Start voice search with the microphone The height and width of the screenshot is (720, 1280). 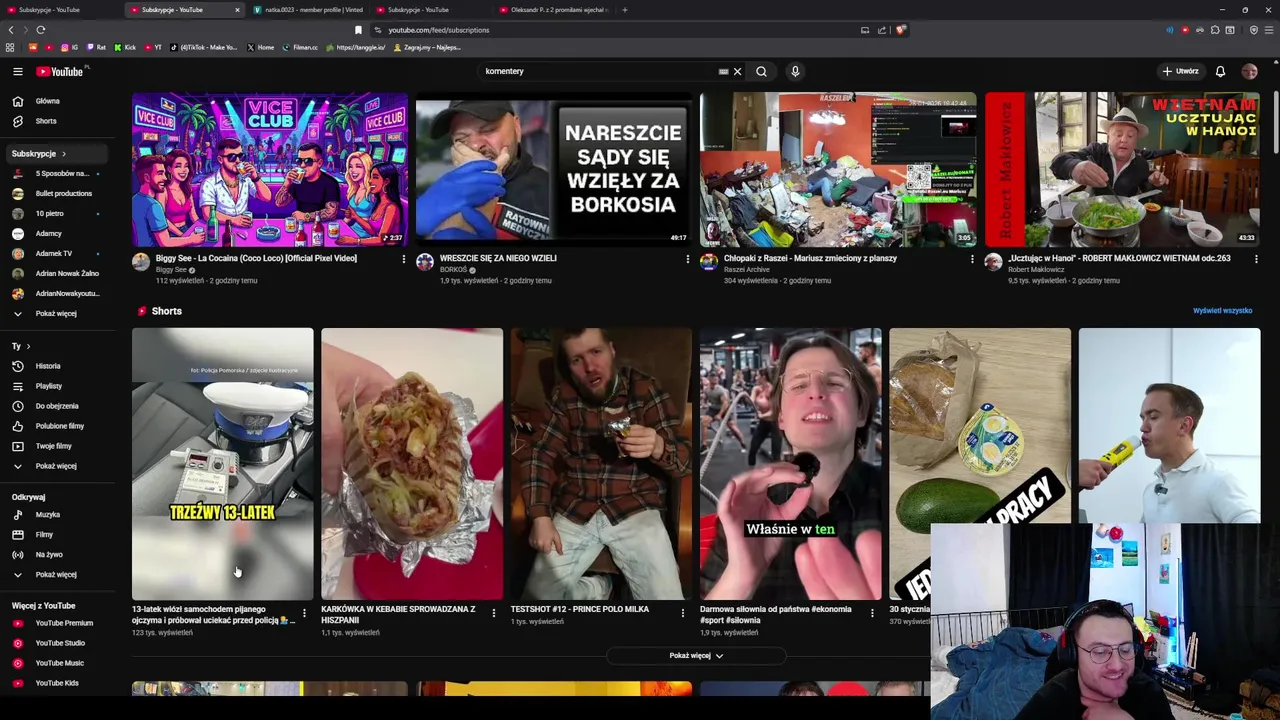(x=795, y=71)
